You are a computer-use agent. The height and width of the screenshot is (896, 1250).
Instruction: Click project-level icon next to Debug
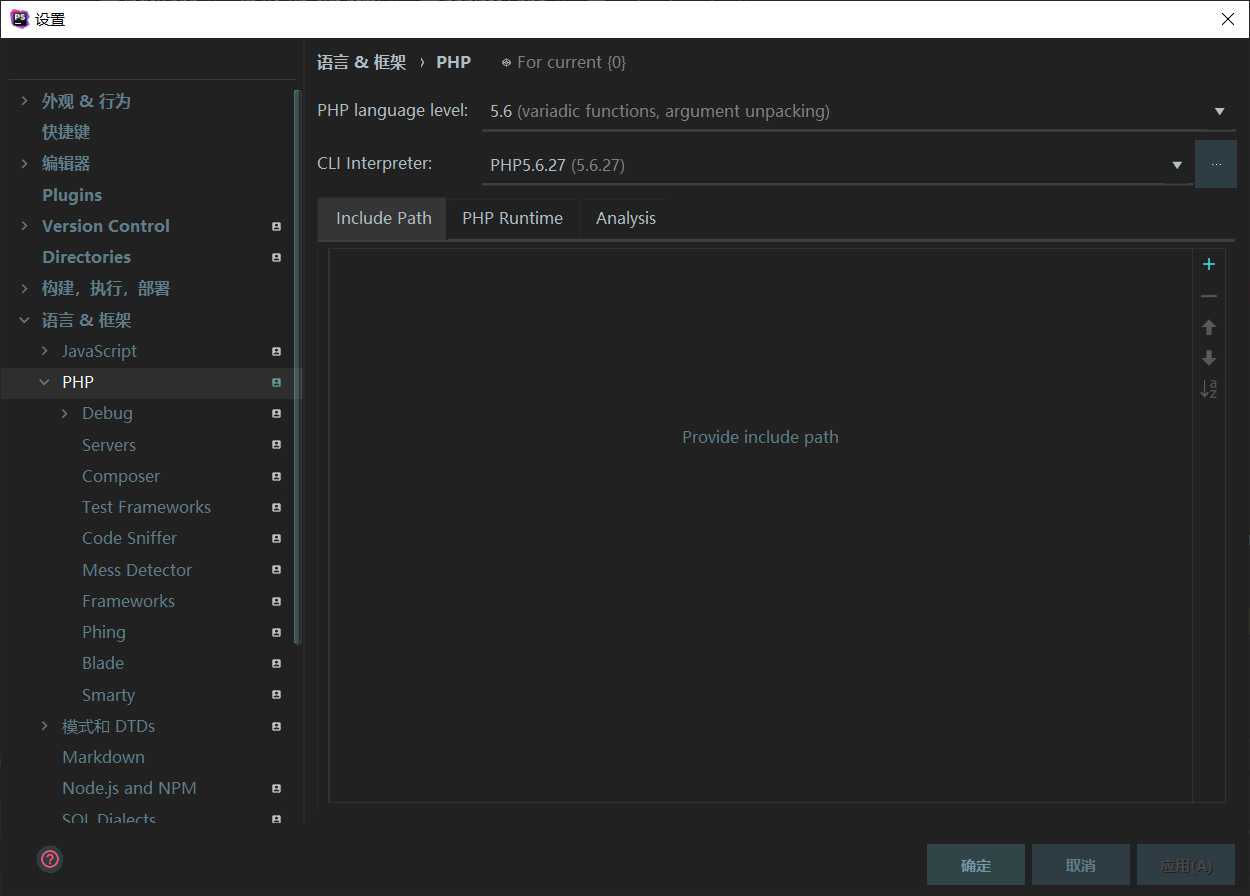point(277,414)
